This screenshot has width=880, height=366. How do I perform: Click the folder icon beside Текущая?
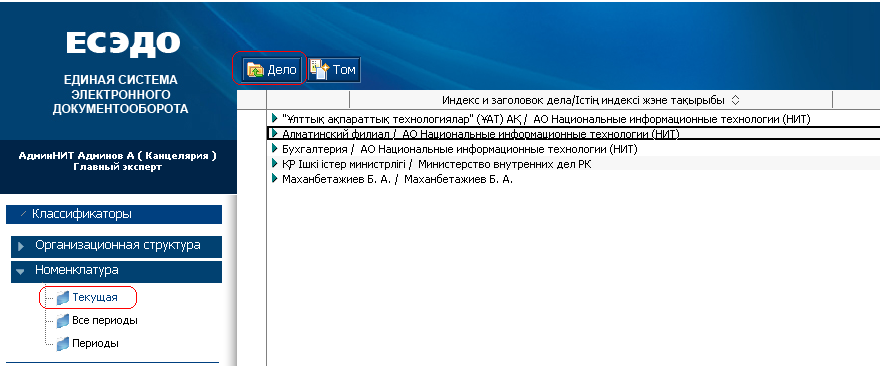(x=63, y=298)
